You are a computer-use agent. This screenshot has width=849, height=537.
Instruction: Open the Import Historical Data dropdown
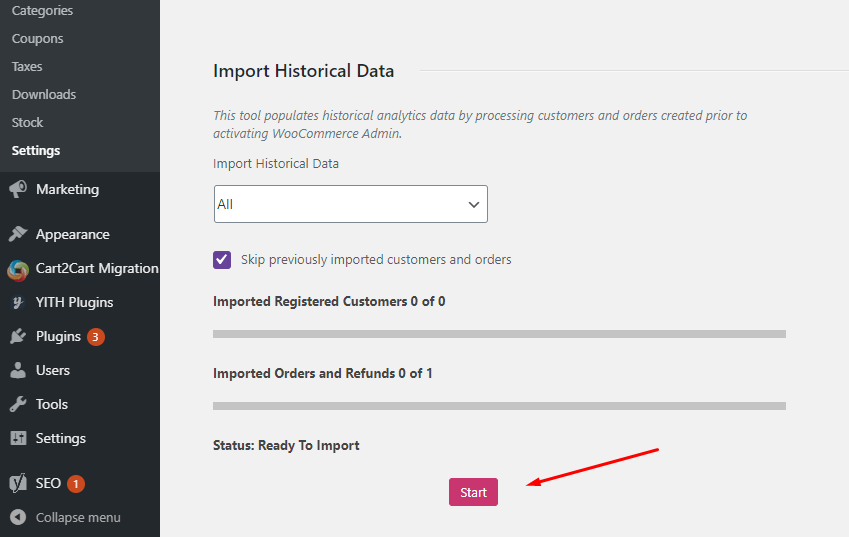point(351,204)
